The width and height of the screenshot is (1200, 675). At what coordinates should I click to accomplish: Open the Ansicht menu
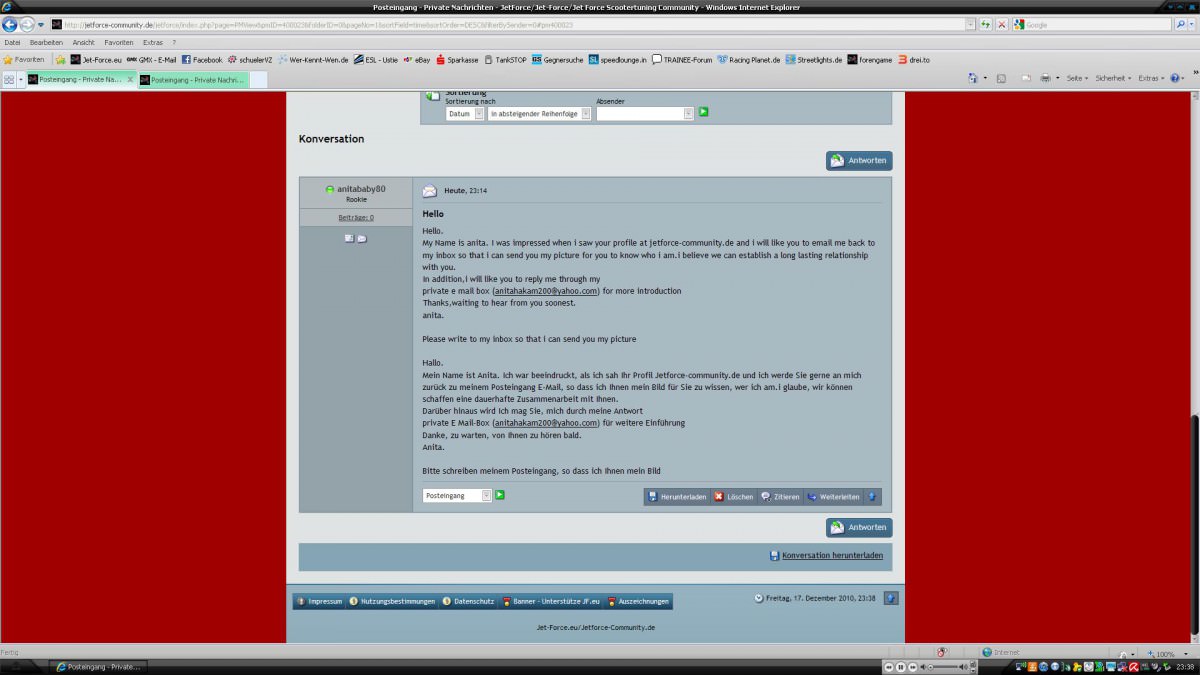84,43
